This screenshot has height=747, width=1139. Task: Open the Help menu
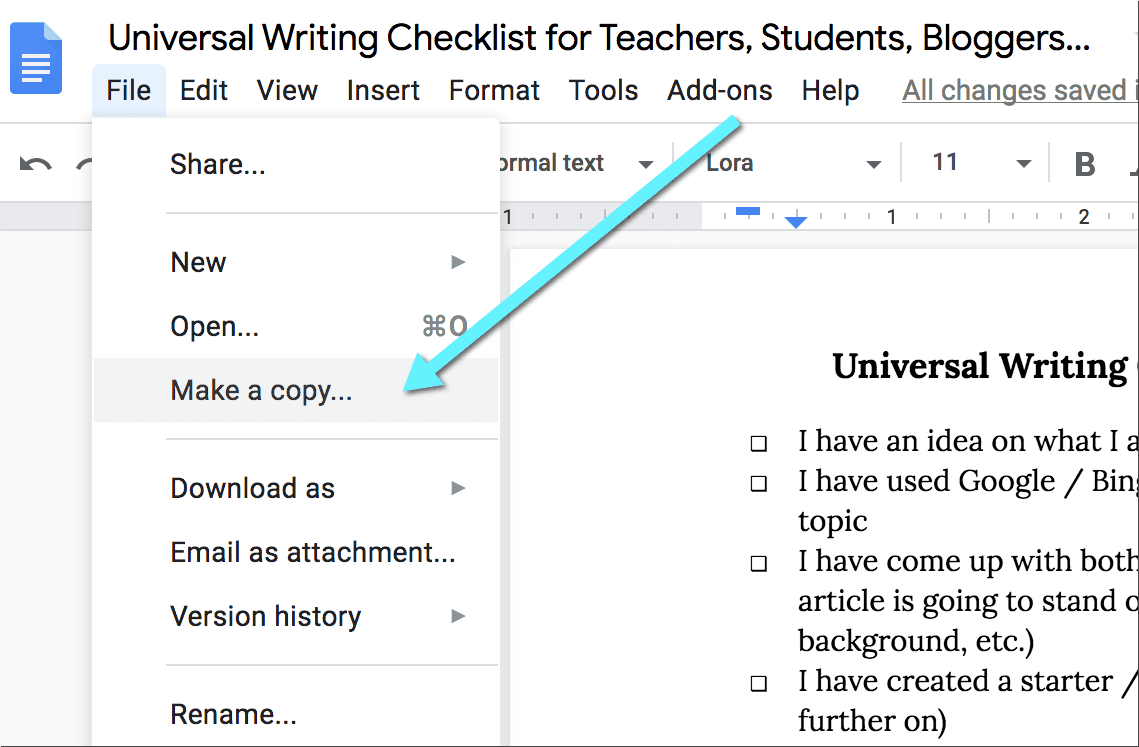click(x=830, y=91)
